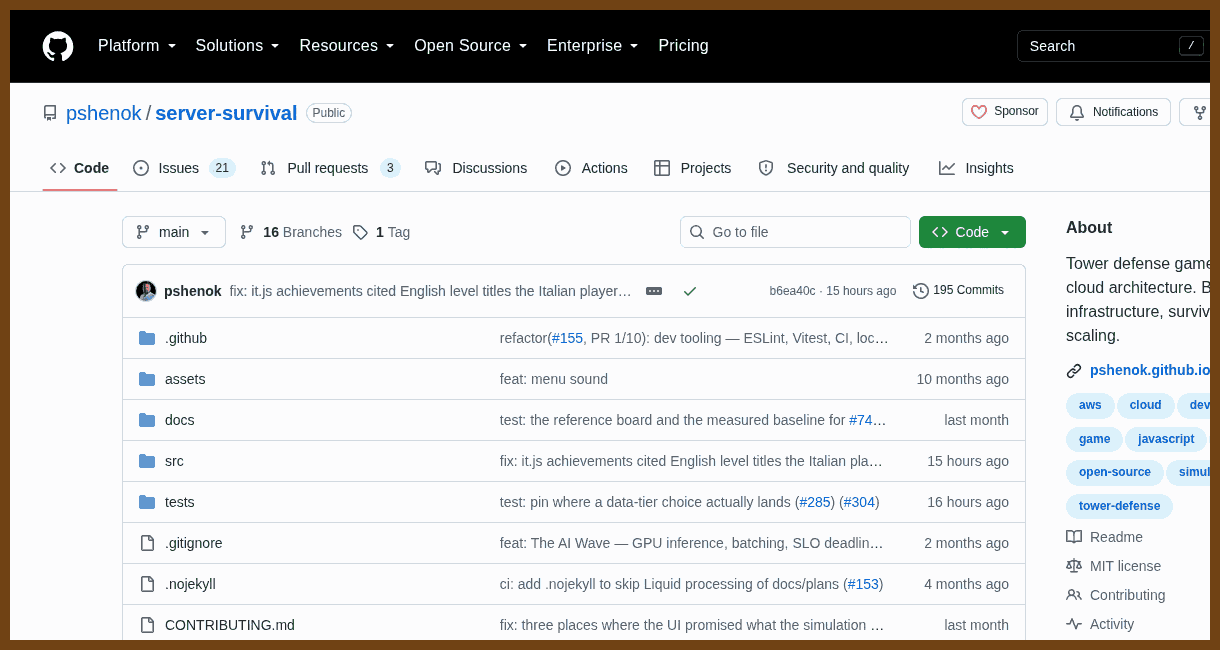Image resolution: width=1220 pixels, height=650 pixels.
Task: Open #153 link in the .nojekyll commit
Action: click(863, 584)
